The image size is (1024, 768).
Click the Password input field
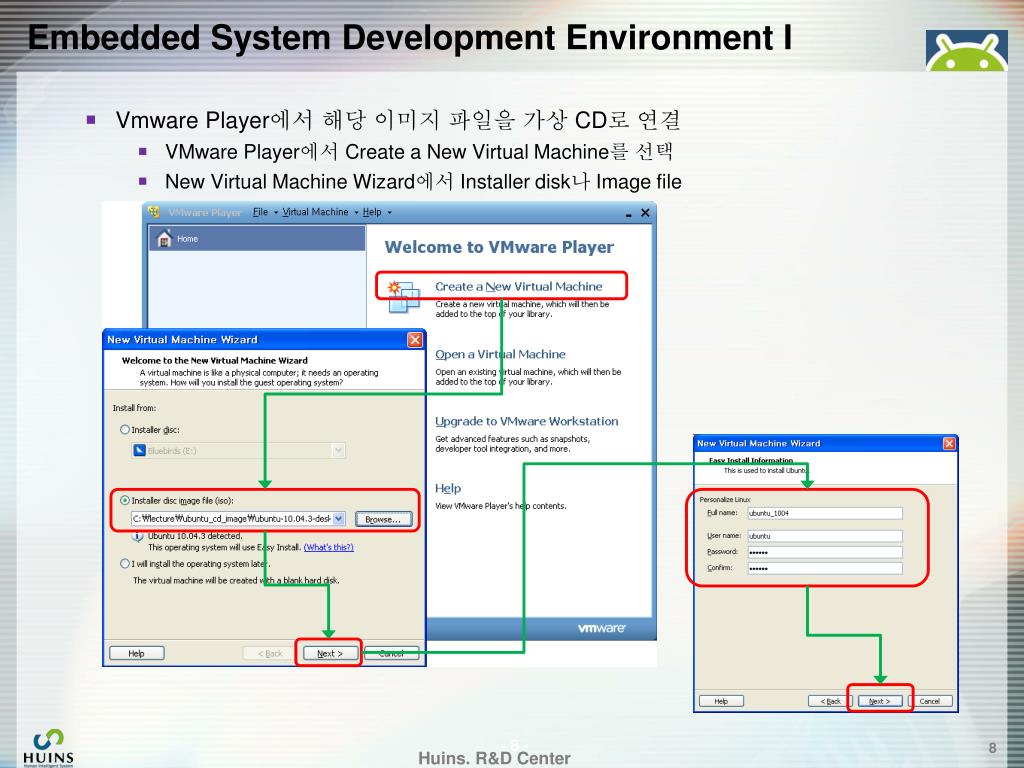[x=825, y=552]
